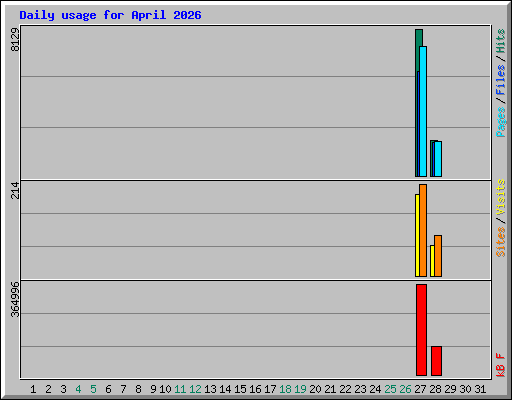Click green weekend day label '25'

(390, 389)
